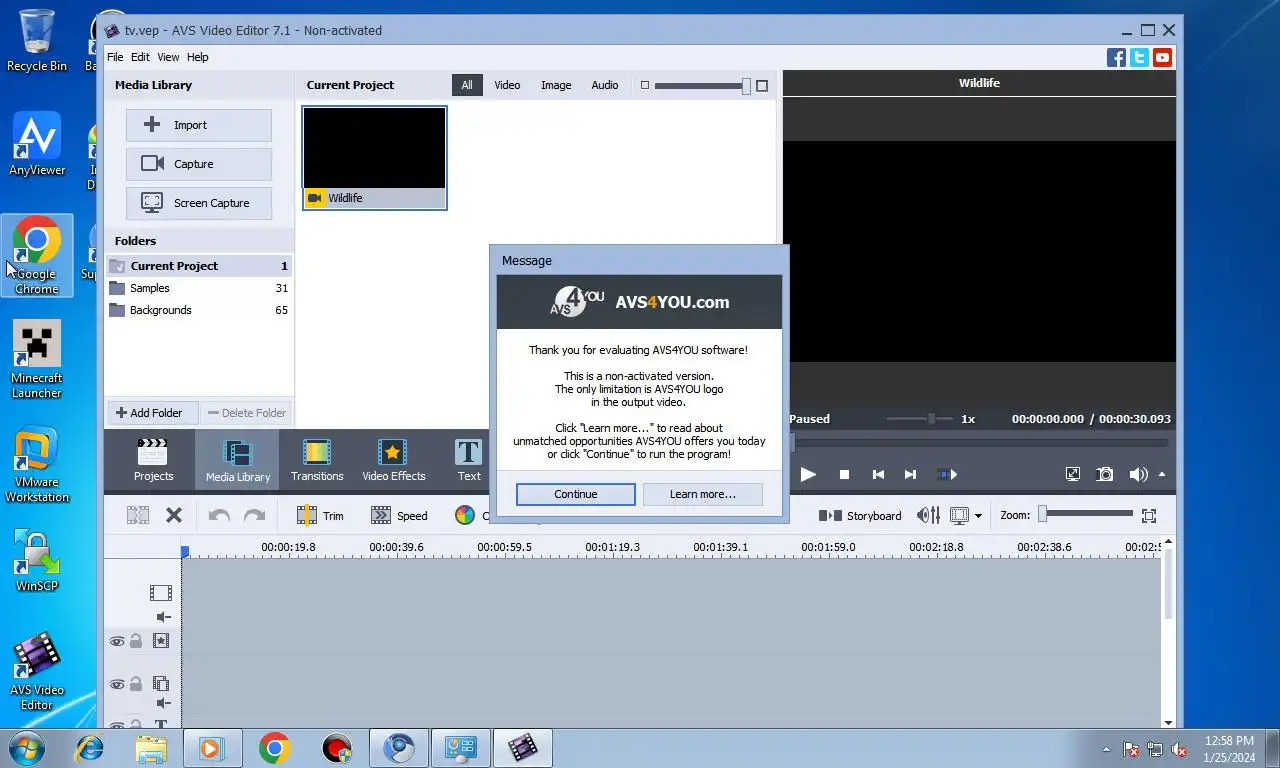Image resolution: width=1280 pixels, height=768 pixels.
Task: Open the audio mixer icon
Action: point(928,516)
